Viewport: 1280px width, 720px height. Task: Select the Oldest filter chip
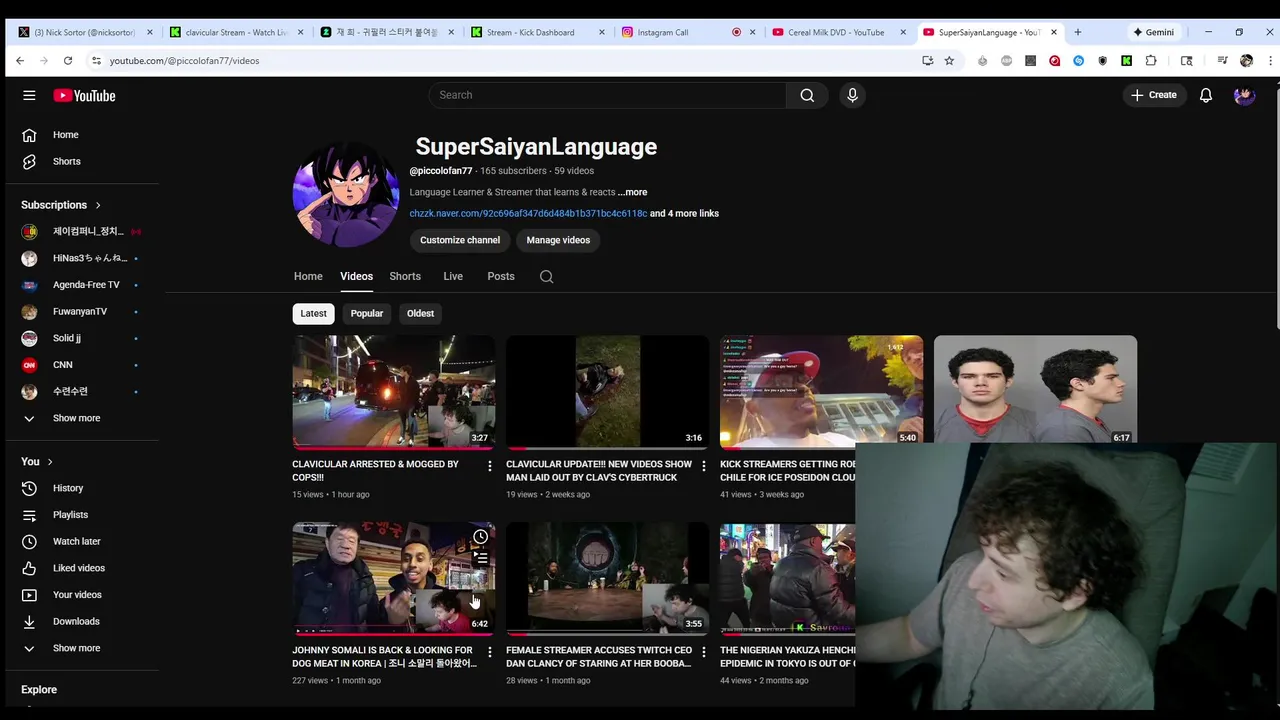click(420, 314)
